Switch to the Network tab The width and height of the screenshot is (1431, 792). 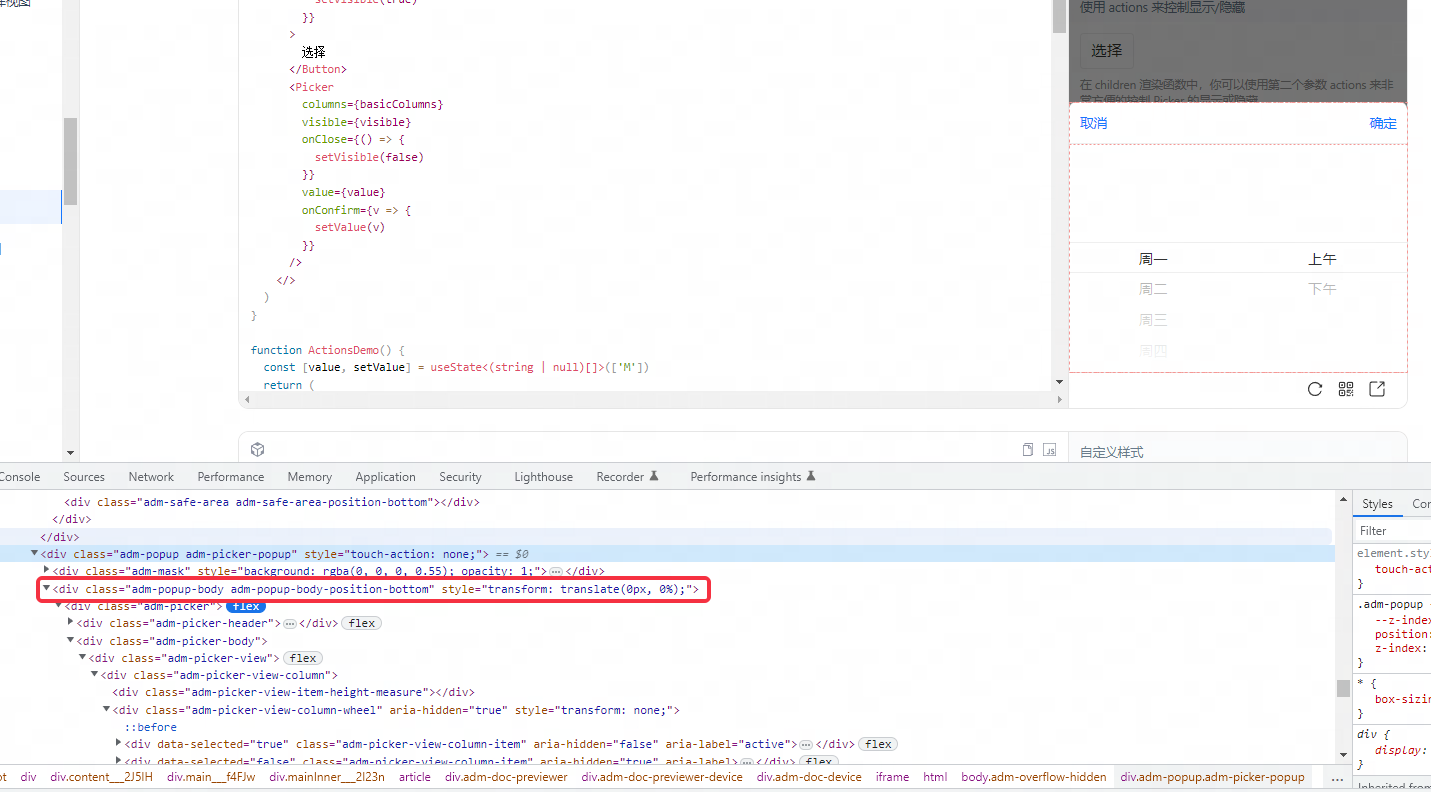151,476
